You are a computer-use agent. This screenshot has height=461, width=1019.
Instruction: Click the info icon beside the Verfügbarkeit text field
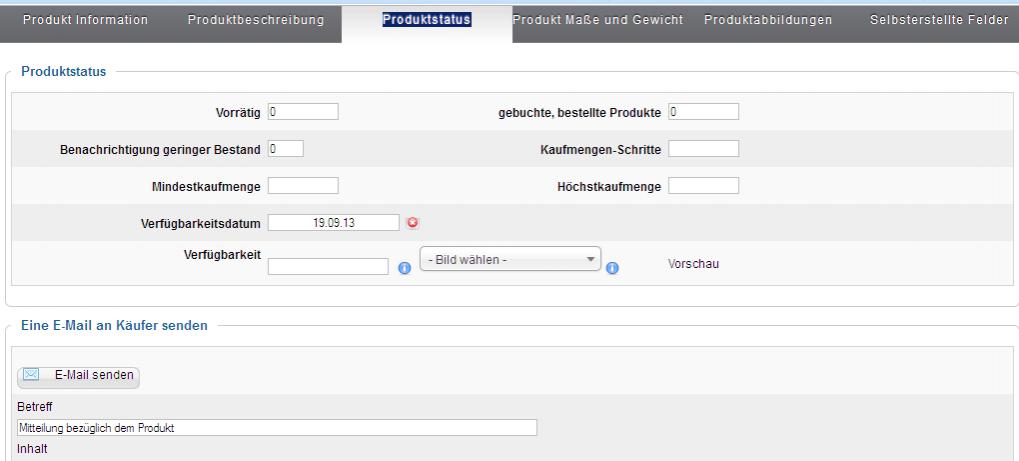404,268
